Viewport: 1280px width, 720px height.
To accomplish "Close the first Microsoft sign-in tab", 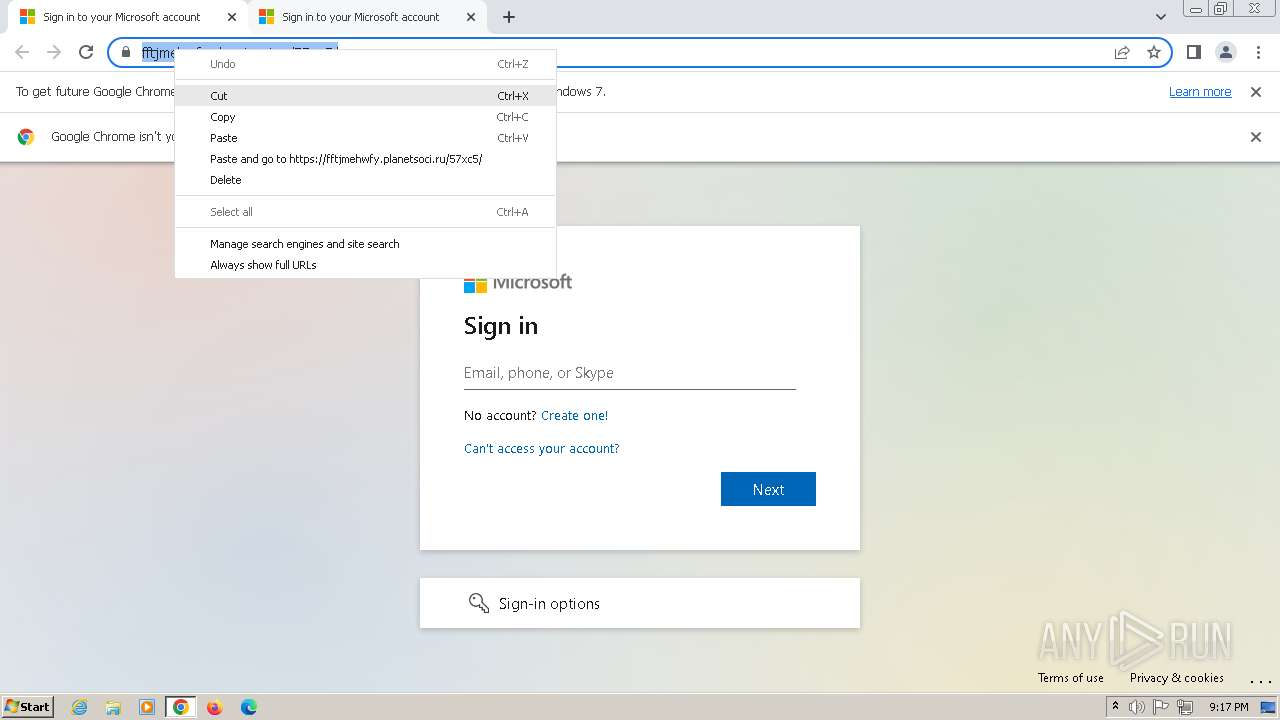I will pos(232,17).
